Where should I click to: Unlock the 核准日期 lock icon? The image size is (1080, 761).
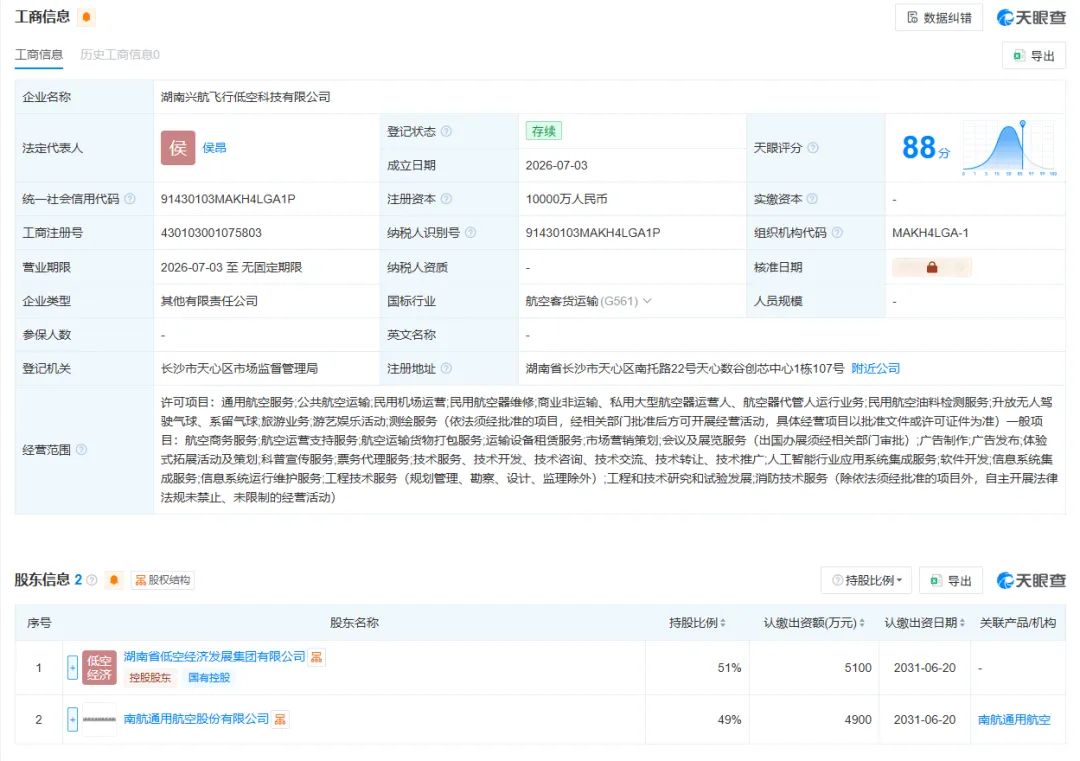(932, 267)
